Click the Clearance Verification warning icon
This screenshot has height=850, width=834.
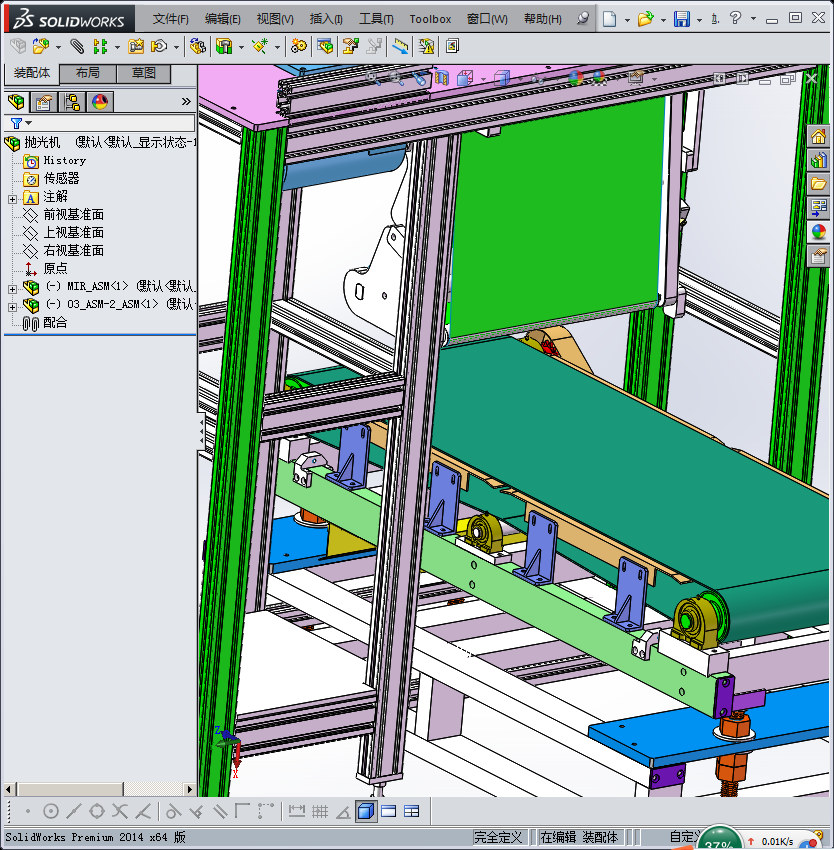tap(426, 47)
